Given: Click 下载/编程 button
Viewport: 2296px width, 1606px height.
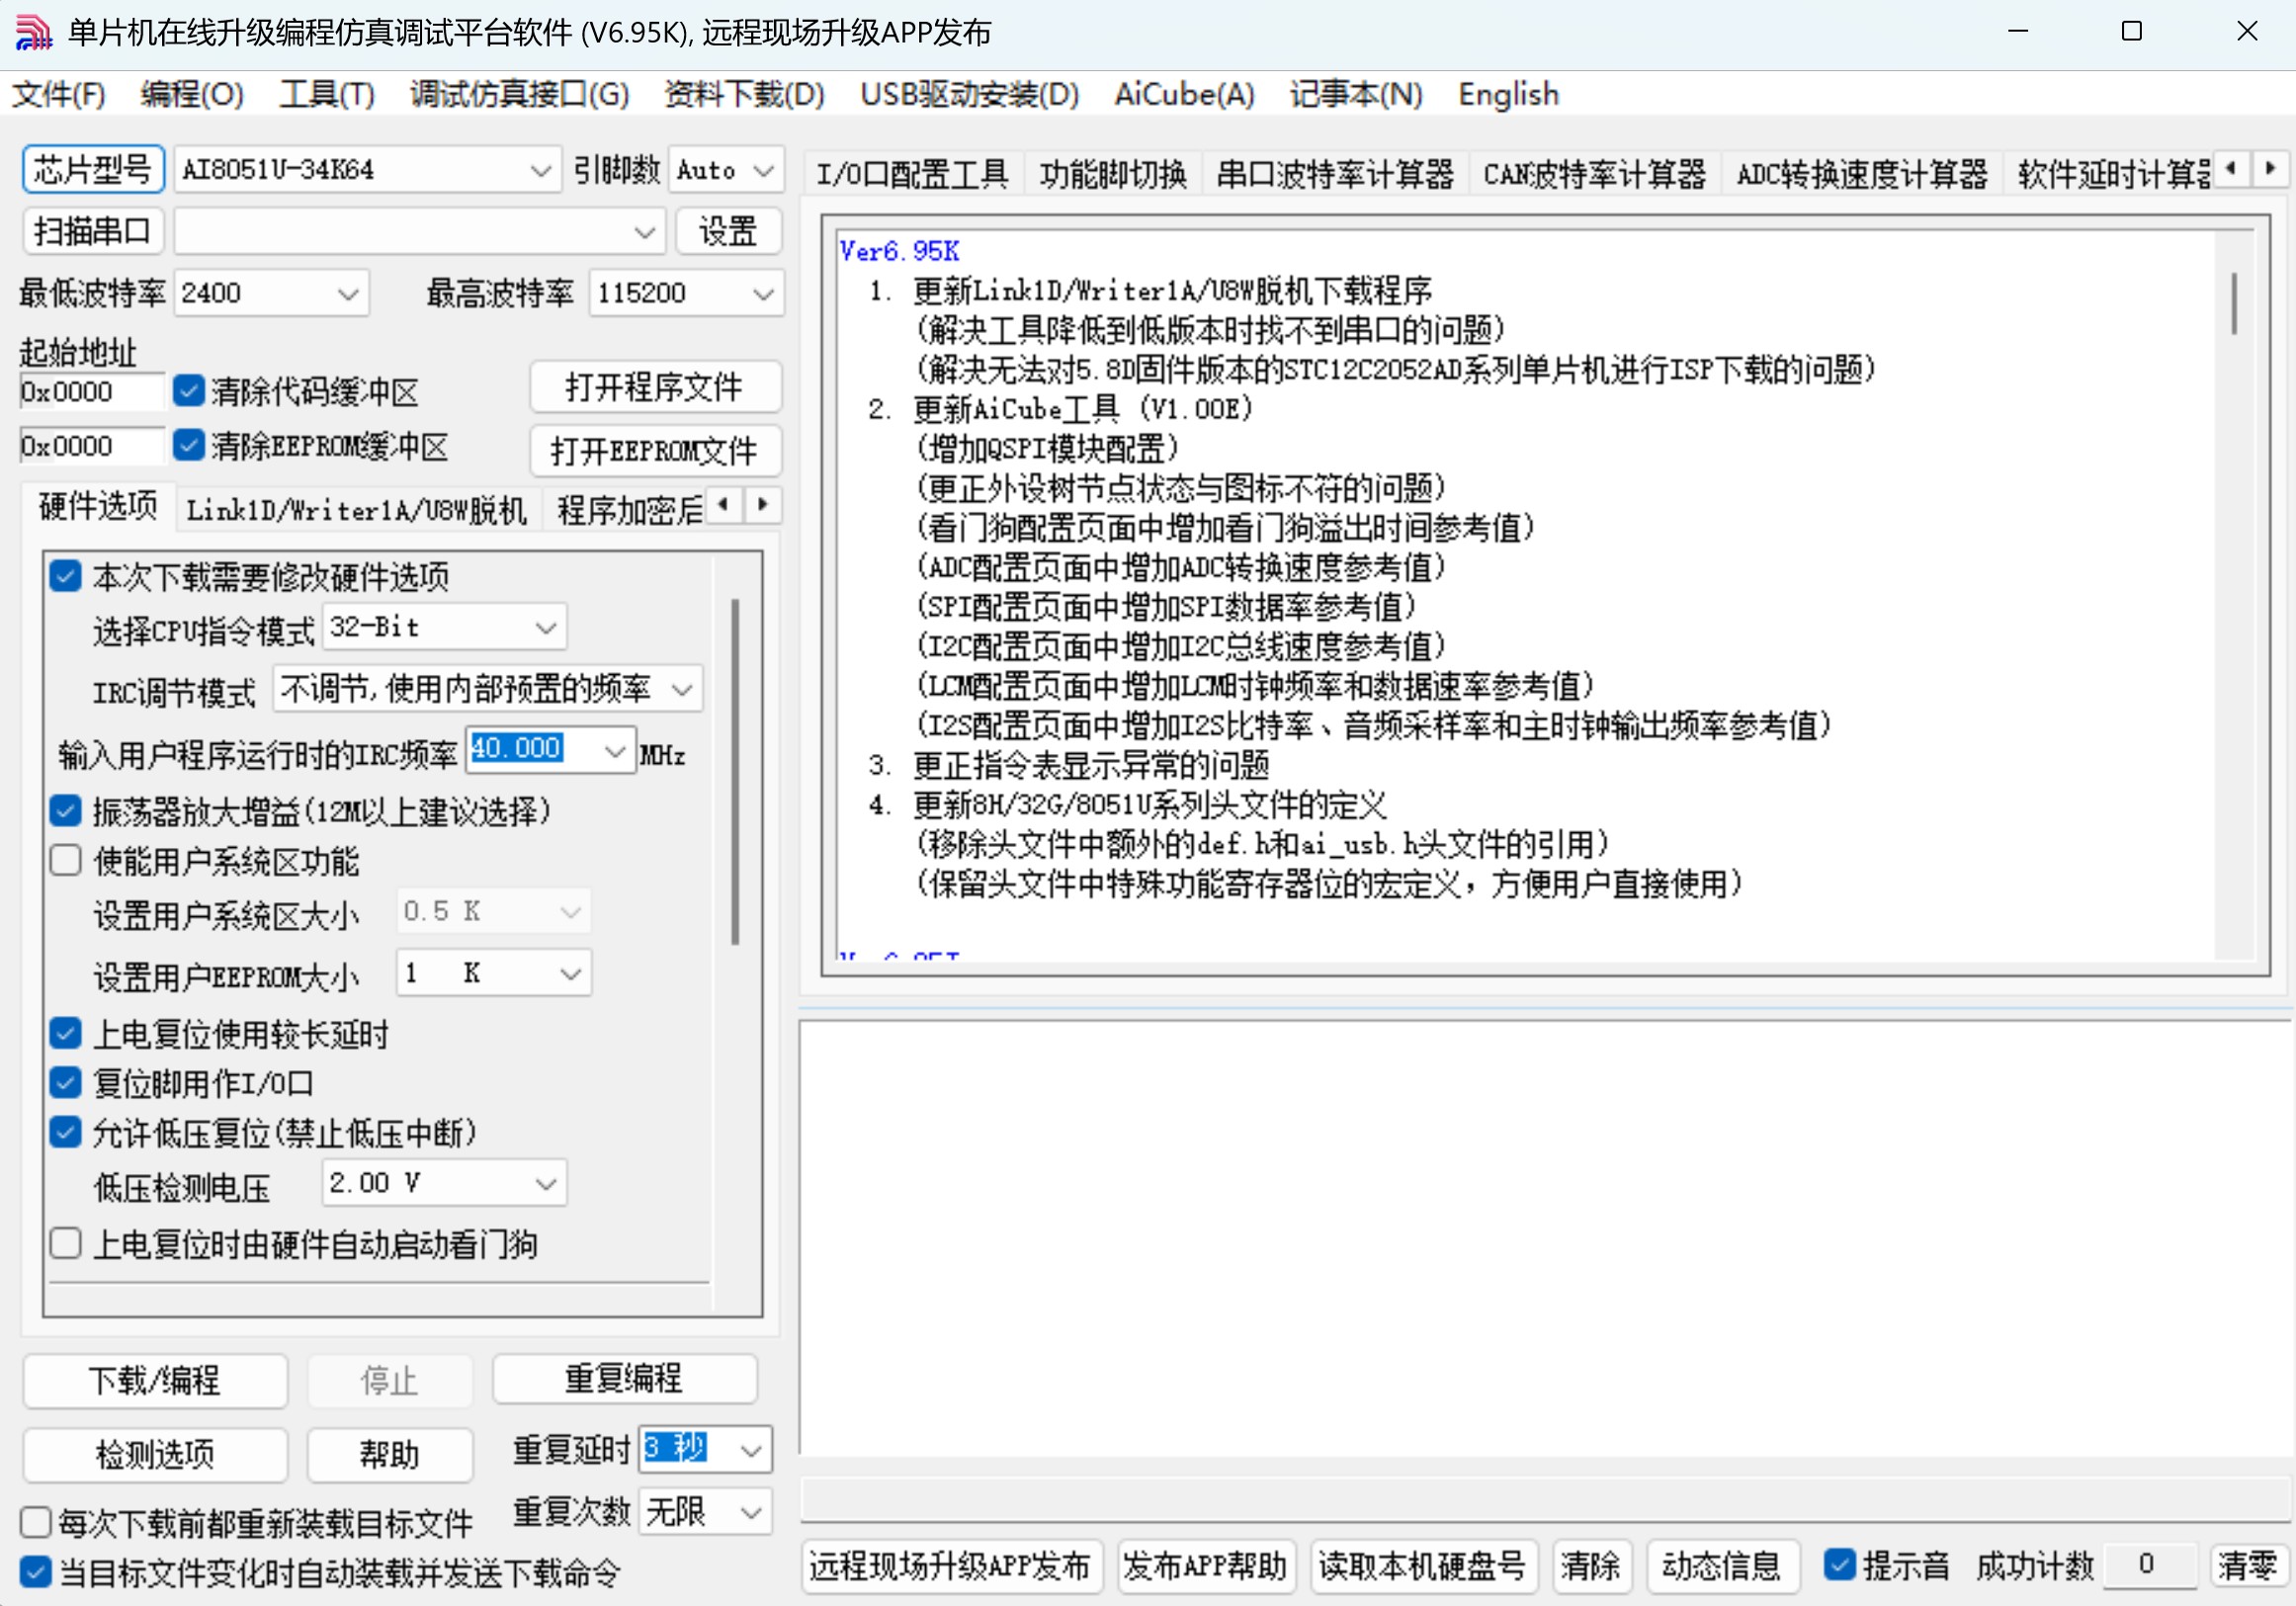Looking at the screenshot, I should [155, 1381].
